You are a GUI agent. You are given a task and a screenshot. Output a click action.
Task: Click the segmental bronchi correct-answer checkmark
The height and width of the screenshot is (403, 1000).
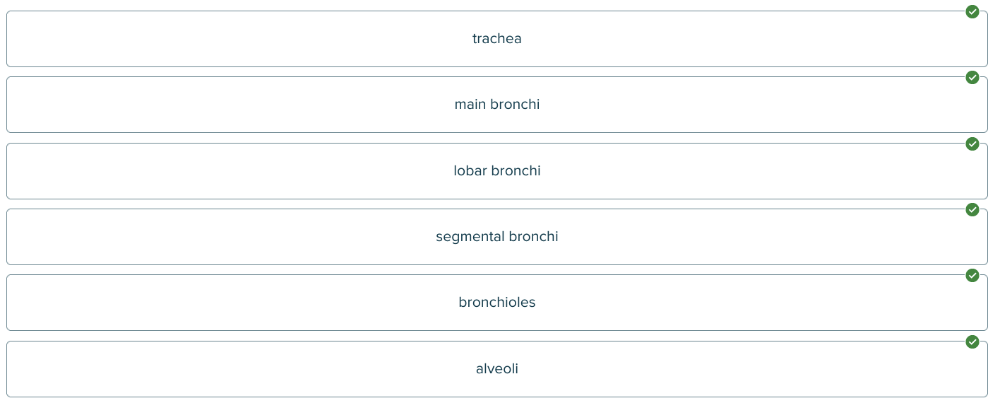click(972, 210)
